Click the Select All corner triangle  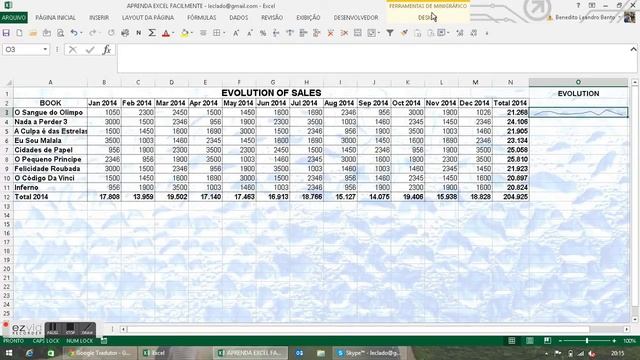coord(7,82)
